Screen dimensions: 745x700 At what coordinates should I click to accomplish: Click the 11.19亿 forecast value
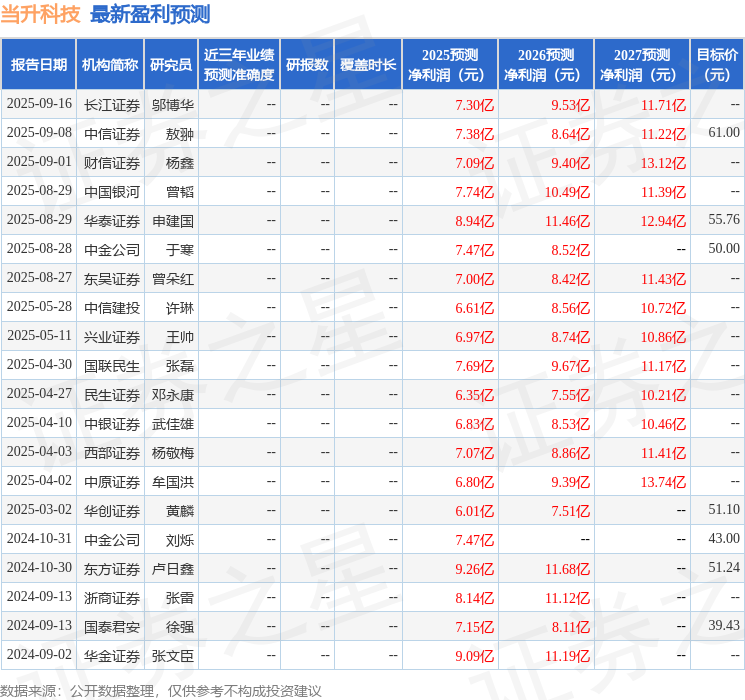point(567,656)
